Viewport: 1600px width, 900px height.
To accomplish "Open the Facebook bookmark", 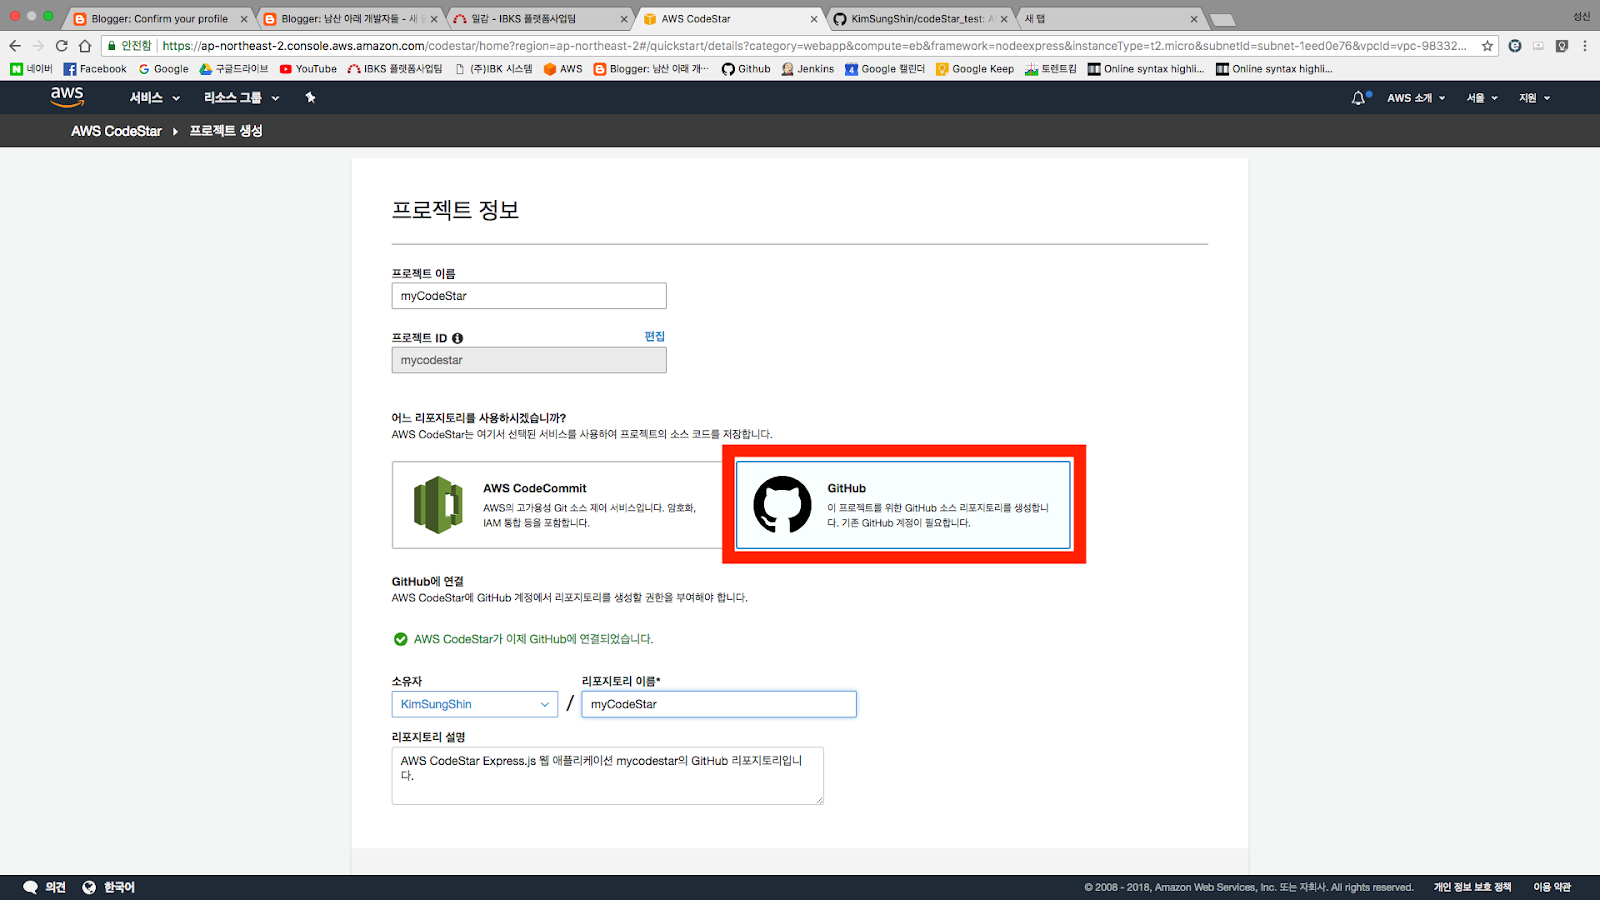I will pos(95,69).
